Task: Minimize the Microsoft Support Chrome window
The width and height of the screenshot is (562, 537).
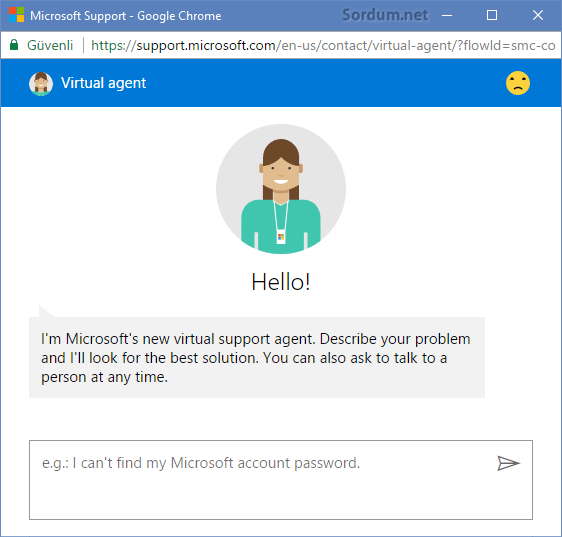Action: coord(447,15)
